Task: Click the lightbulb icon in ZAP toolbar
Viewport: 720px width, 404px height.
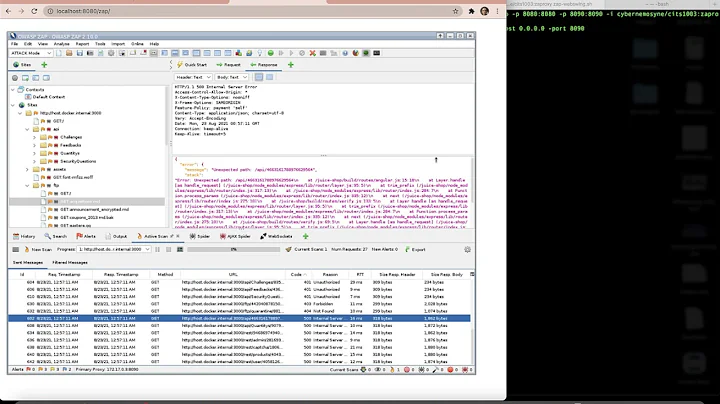Action: point(260,53)
